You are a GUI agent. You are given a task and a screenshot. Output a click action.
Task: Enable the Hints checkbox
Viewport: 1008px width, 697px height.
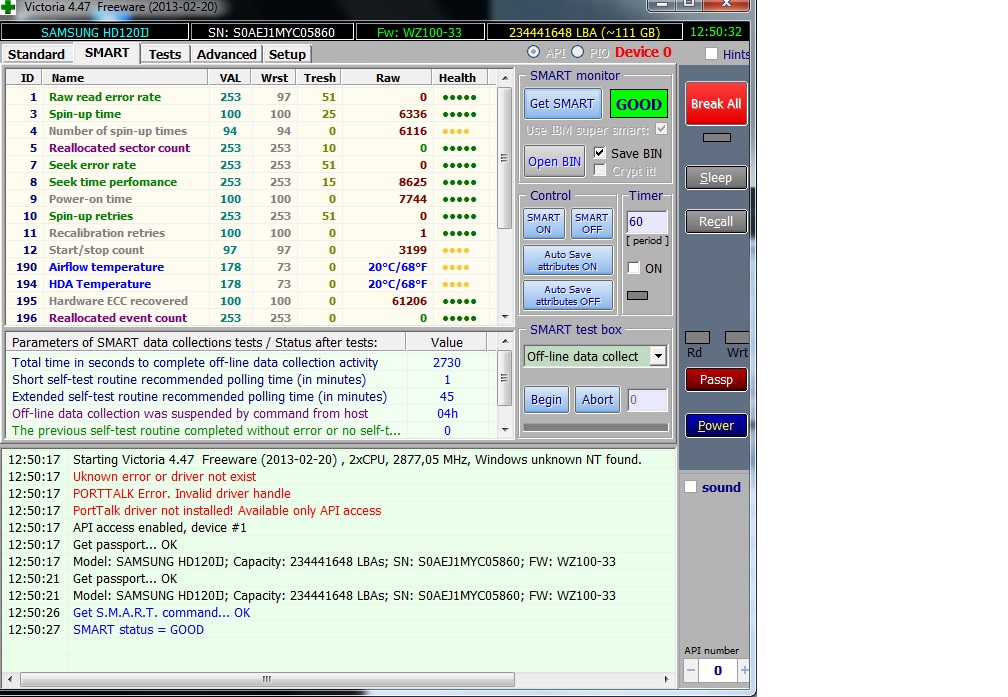pos(711,54)
